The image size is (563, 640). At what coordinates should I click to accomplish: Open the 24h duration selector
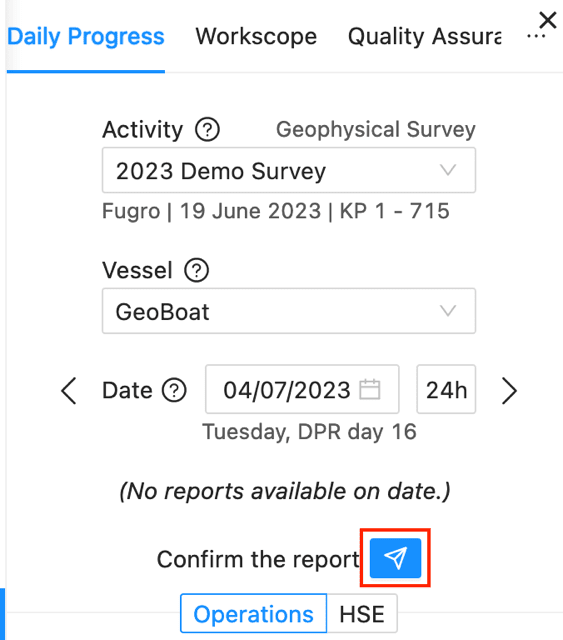pyautogui.click(x=446, y=389)
